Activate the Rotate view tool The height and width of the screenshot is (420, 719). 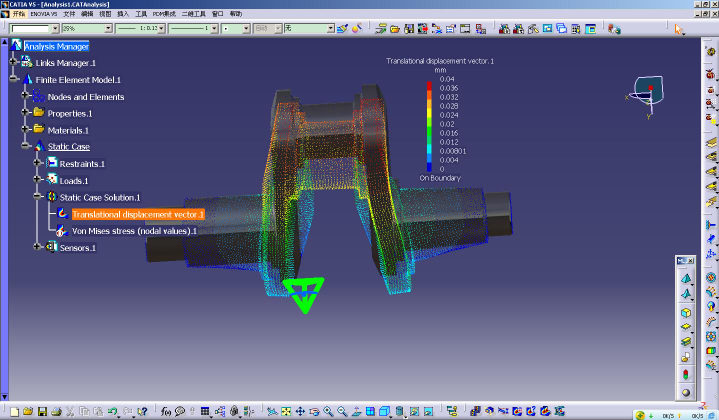pyautogui.click(x=314, y=411)
